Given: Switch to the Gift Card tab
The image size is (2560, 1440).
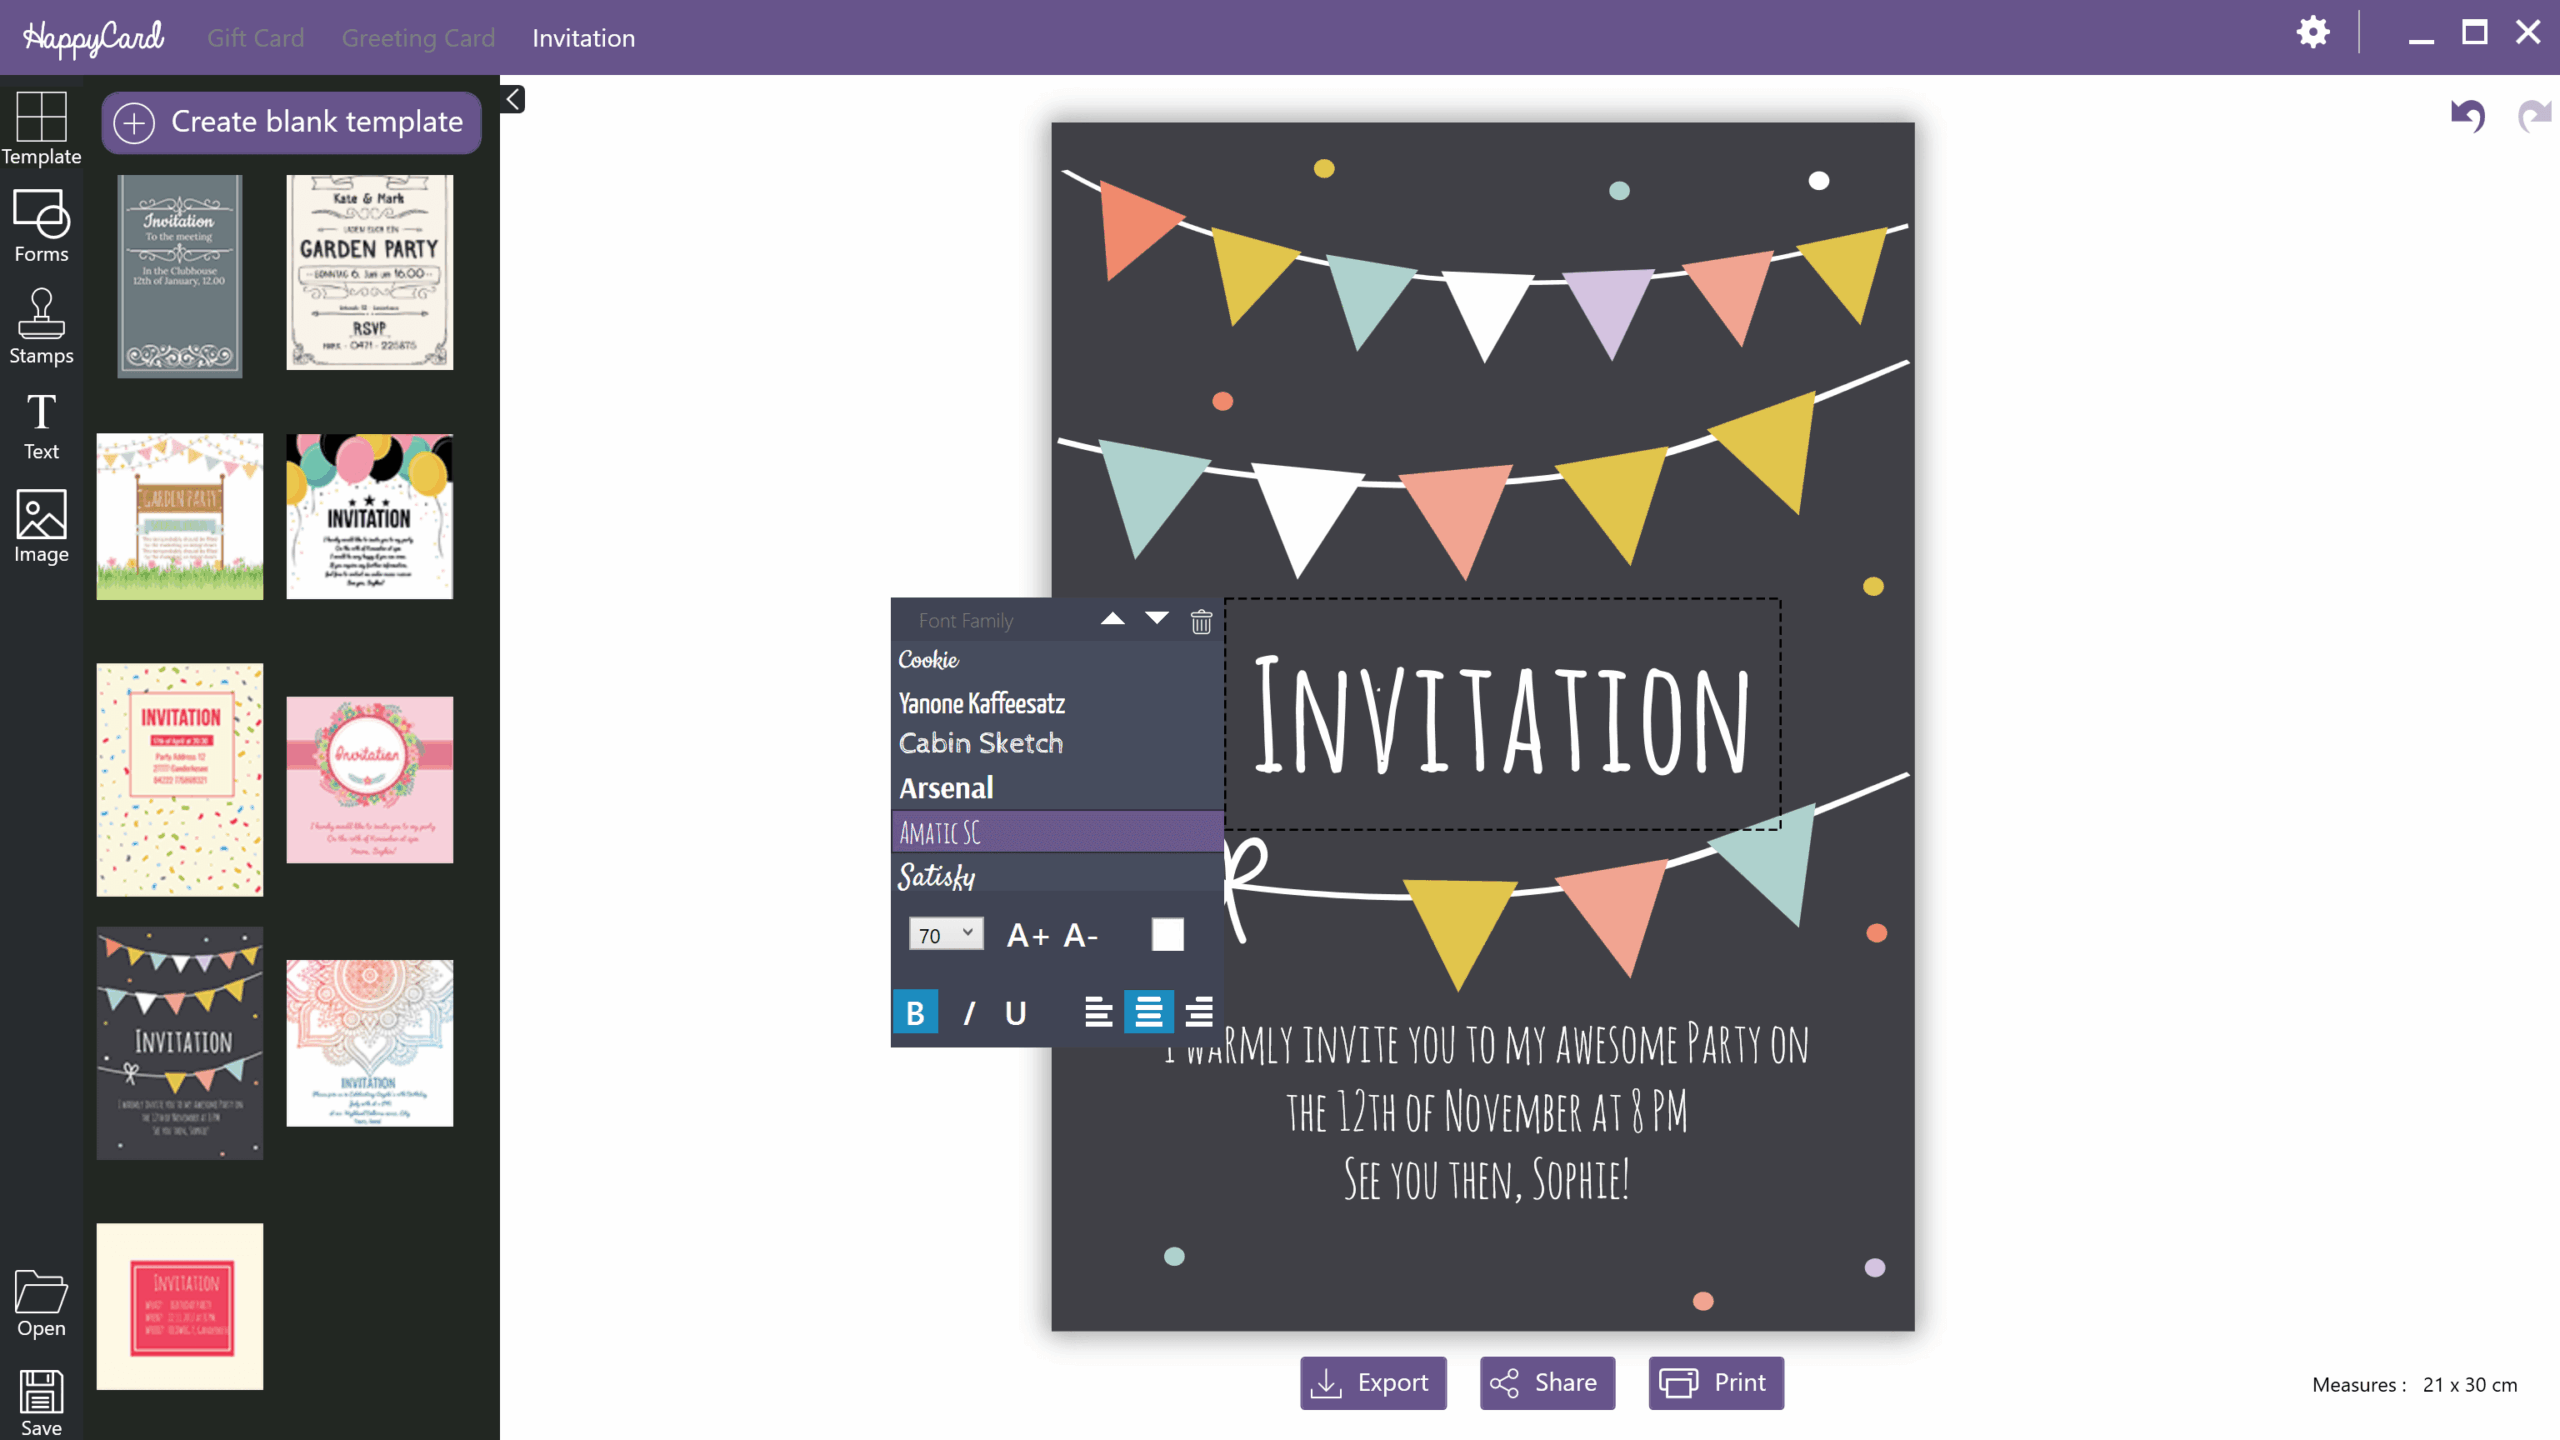Looking at the screenshot, I should [255, 38].
